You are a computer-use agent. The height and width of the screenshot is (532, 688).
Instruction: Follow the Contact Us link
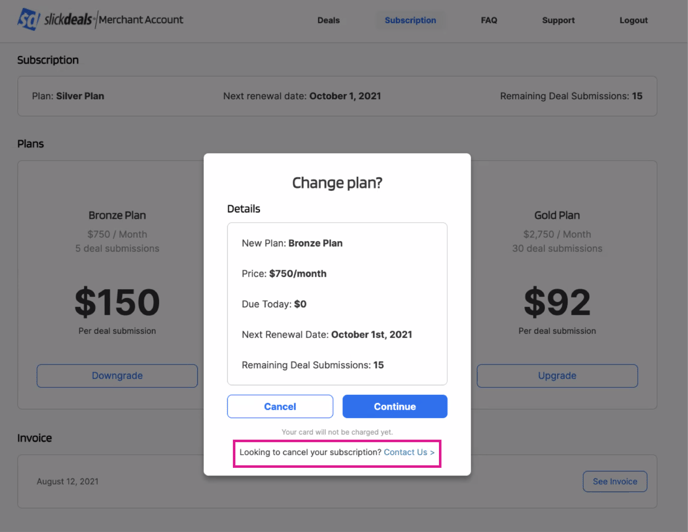[409, 453]
